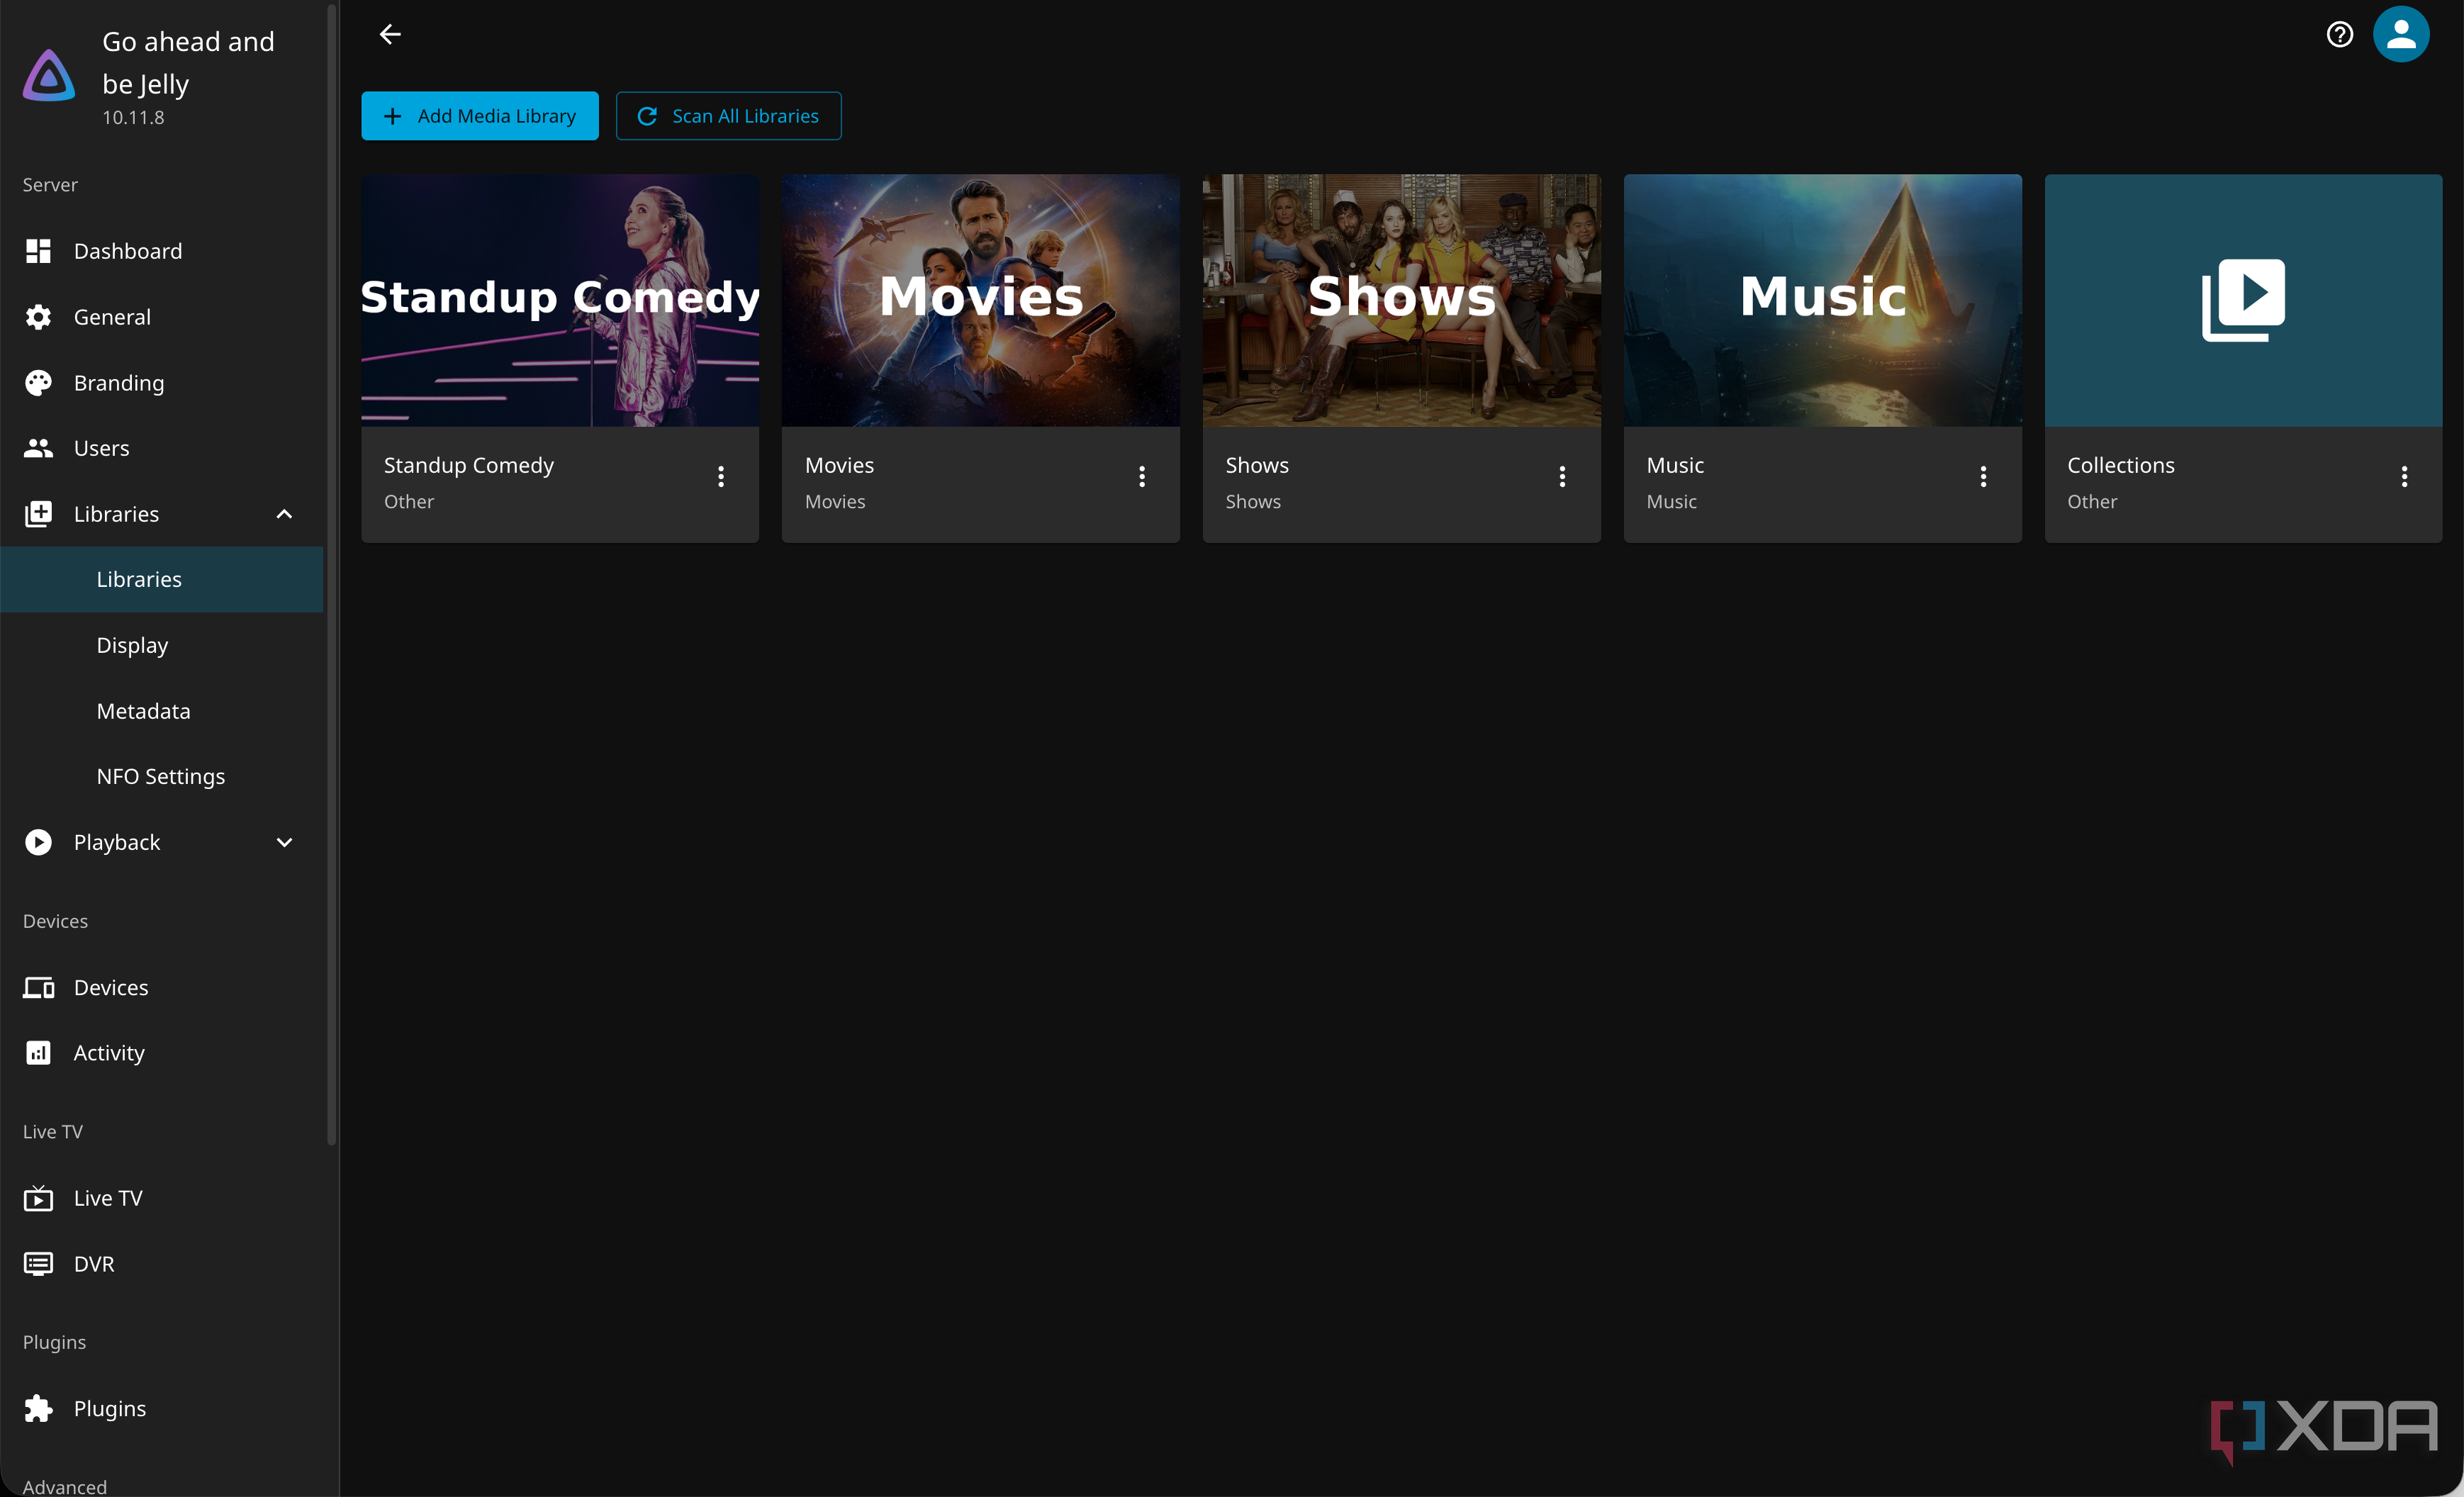Screen dimensions: 2464x1497
Task: Click the Shows library thumbnail
Action: [x=1401, y=300]
